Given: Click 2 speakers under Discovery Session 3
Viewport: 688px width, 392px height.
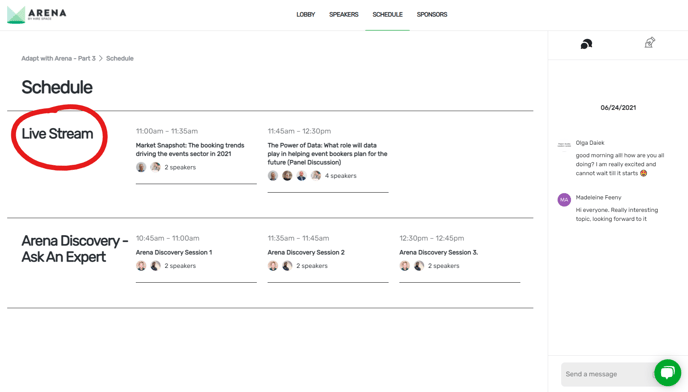Looking at the screenshot, I should [x=444, y=266].
